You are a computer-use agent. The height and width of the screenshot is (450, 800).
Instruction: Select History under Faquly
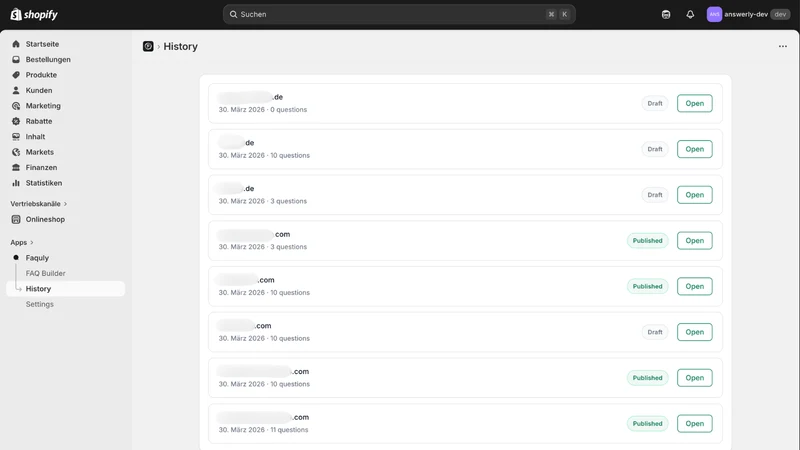pyautogui.click(x=65, y=289)
